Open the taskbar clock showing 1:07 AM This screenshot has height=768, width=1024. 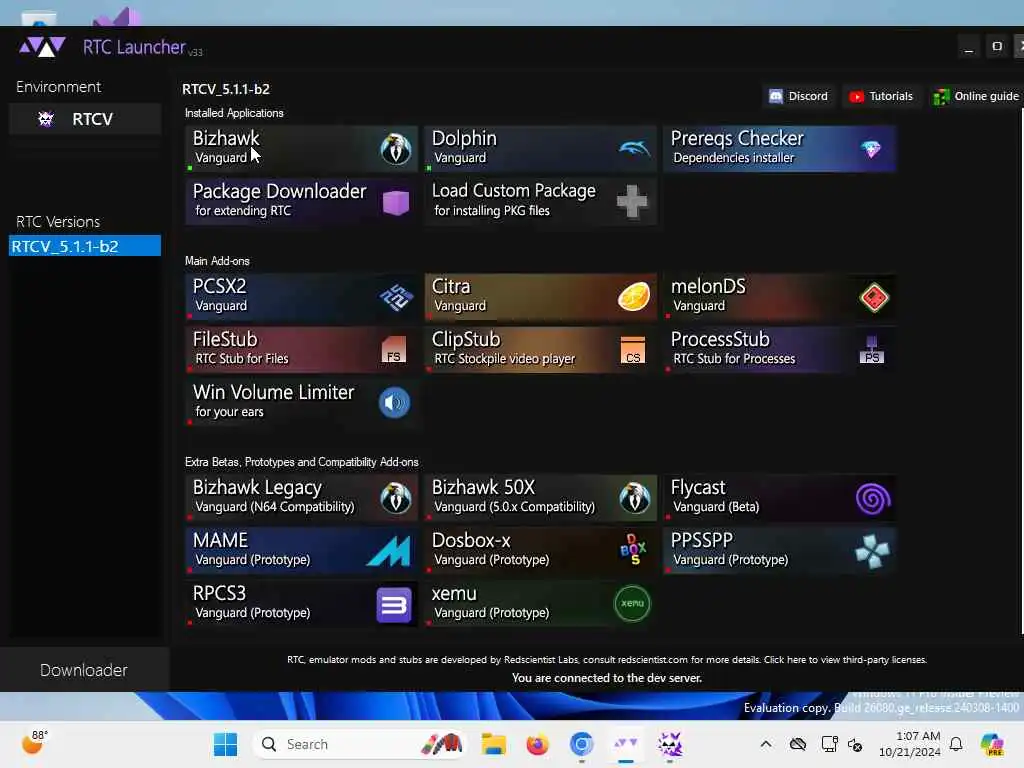tap(910, 744)
